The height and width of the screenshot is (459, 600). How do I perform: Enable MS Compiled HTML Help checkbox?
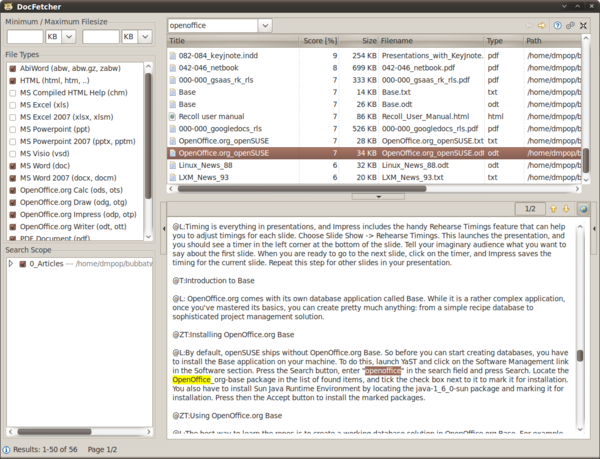point(13,93)
